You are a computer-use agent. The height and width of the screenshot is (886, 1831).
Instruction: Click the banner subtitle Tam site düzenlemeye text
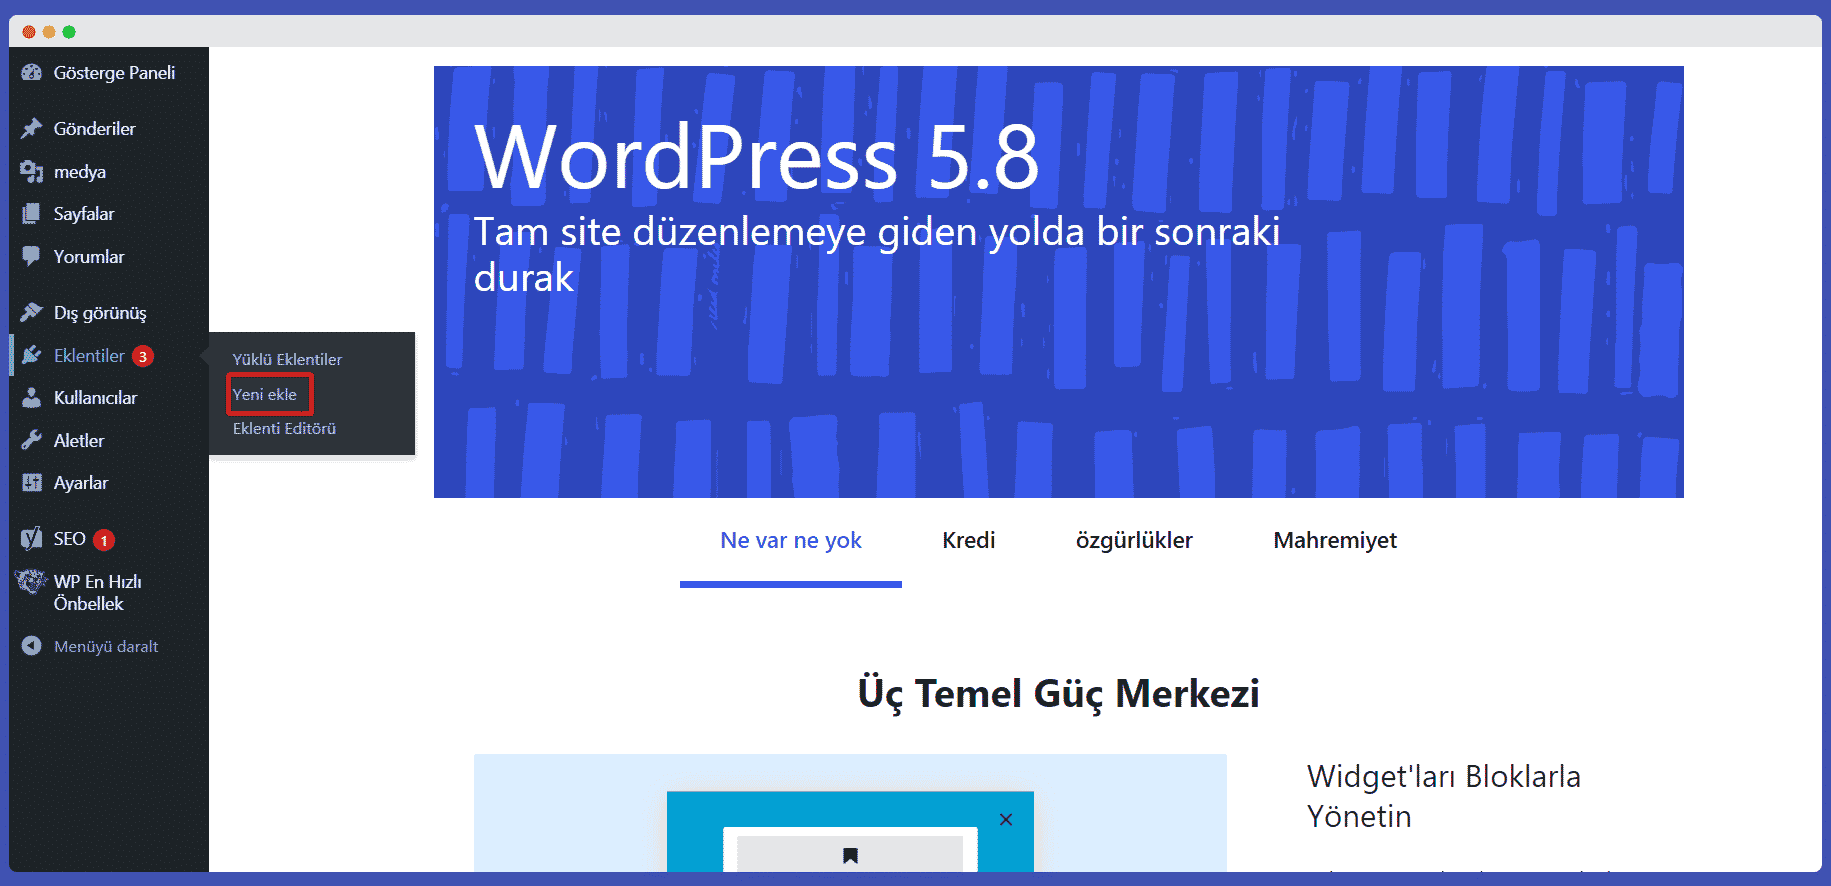pyautogui.click(x=877, y=254)
